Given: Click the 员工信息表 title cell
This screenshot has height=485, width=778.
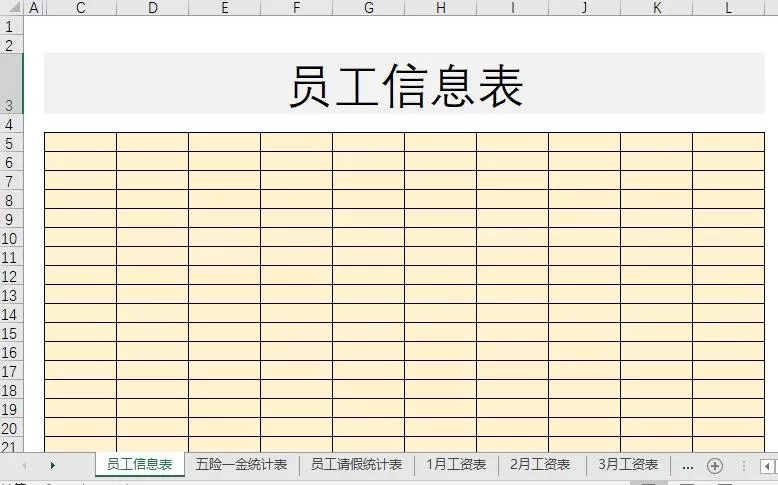Looking at the screenshot, I should click(405, 85).
